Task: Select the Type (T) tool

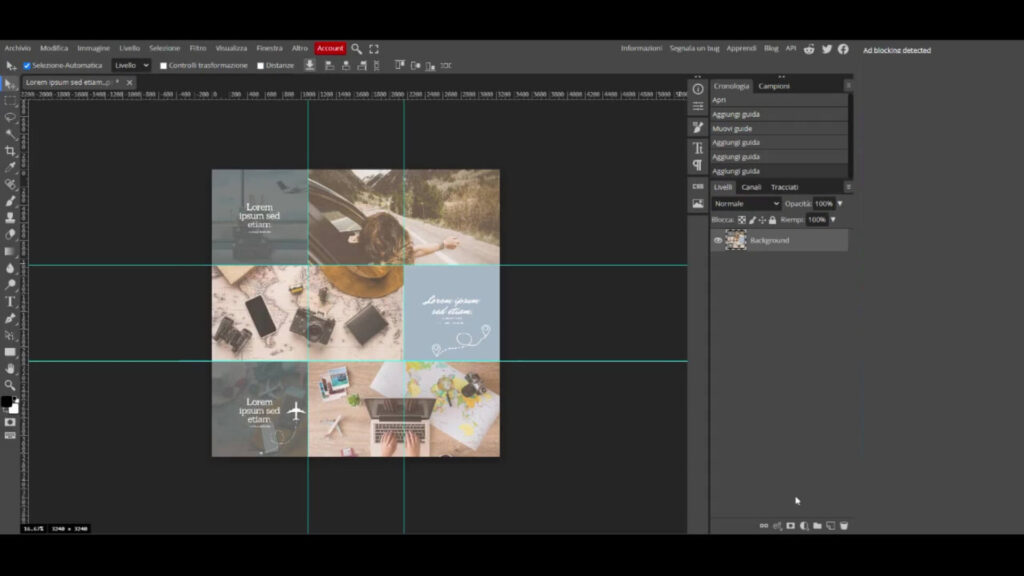Action: (10, 301)
